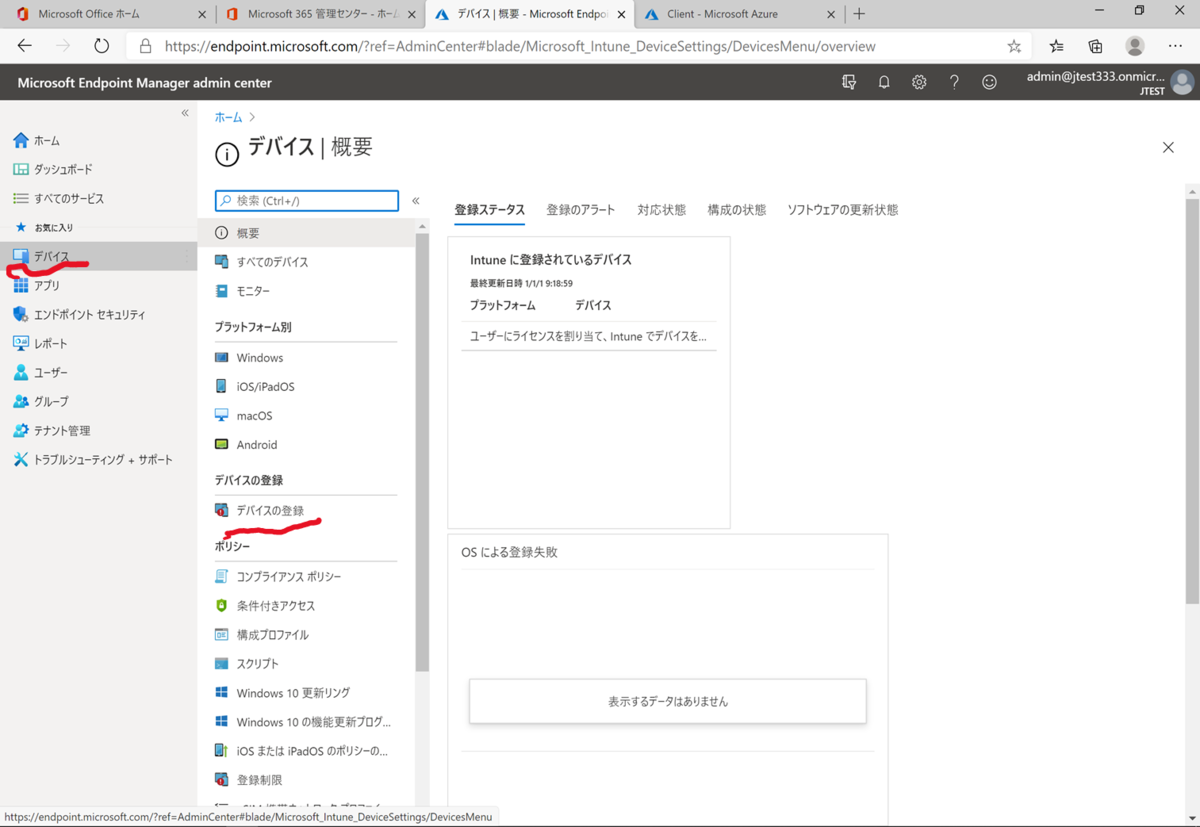
Task: Click the All services list icon
Action: [x=21, y=199]
